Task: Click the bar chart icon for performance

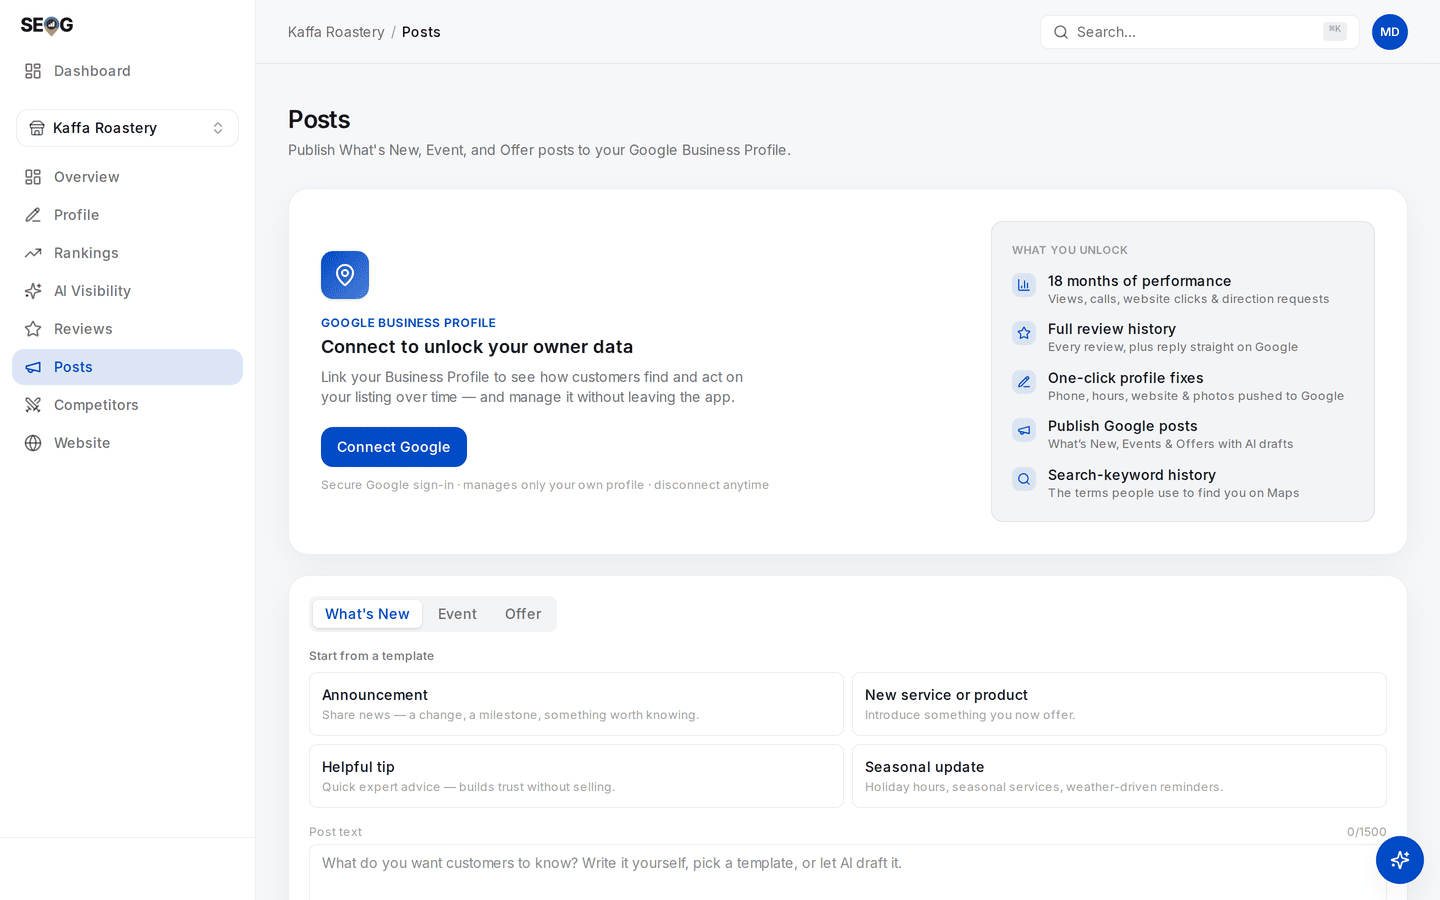Action: [1024, 285]
